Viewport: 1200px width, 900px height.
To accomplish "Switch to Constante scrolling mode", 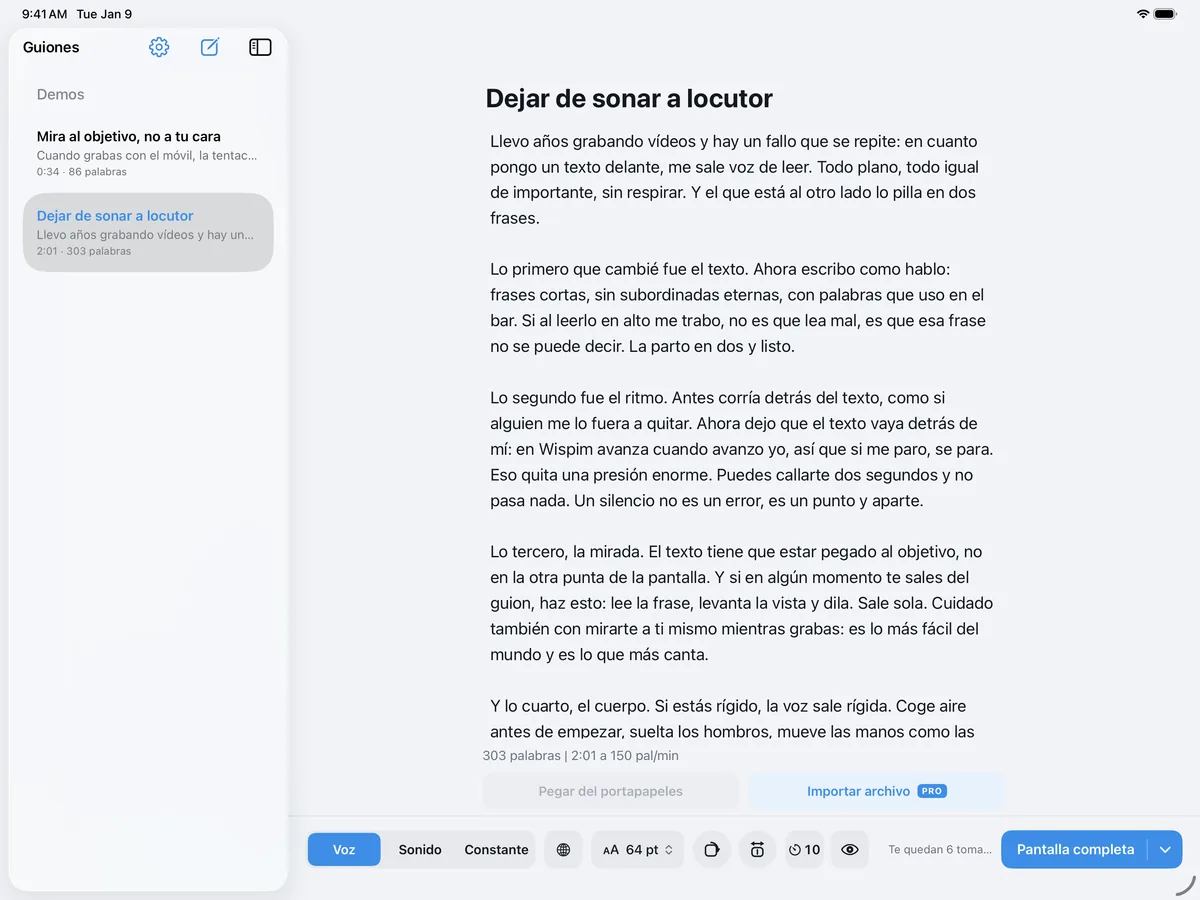I will tap(496, 850).
